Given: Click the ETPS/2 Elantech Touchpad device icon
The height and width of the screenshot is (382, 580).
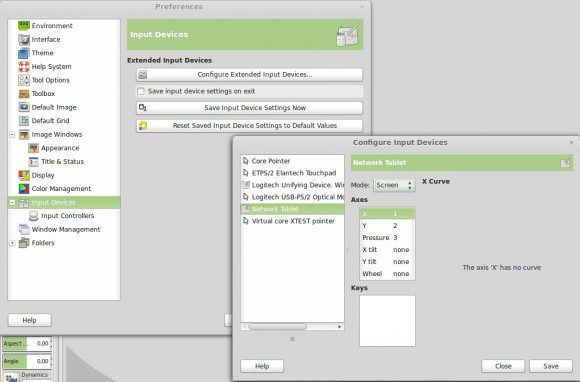Looking at the screenshot, I should (246, 173).
